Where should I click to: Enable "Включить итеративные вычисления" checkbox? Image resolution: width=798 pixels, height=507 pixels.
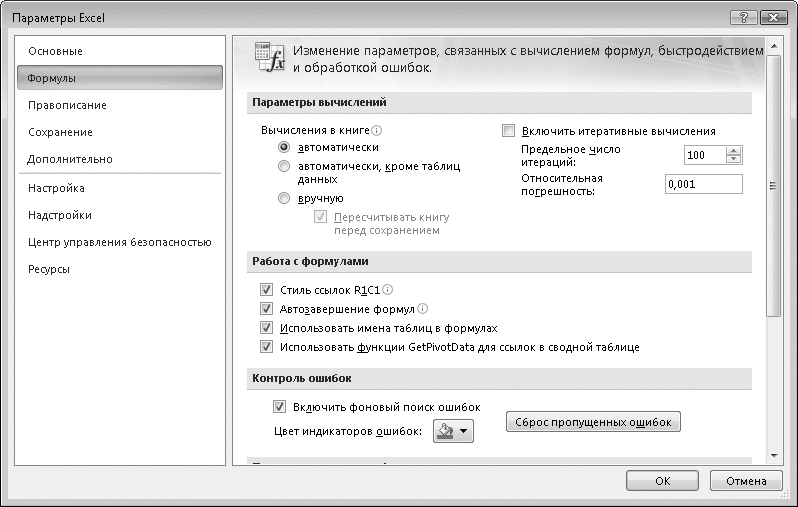tap(508, 131)
